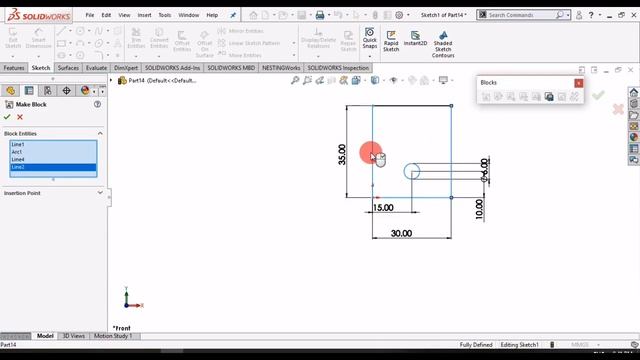The height and width of the screenshot is (360, 640).
Task: Click Zoom to Fit magnifier icon
Action: [x=295, y=80]
